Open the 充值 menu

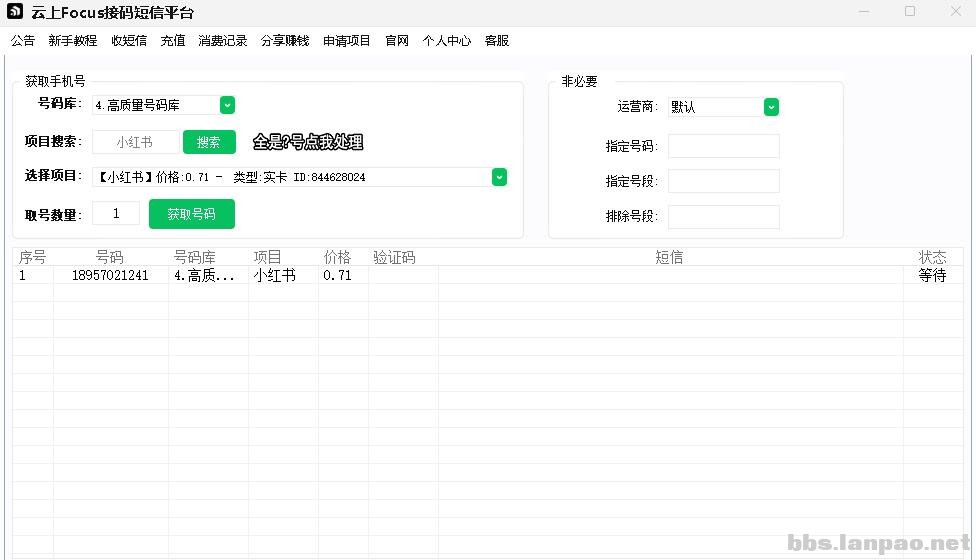(x=172, y=40)
